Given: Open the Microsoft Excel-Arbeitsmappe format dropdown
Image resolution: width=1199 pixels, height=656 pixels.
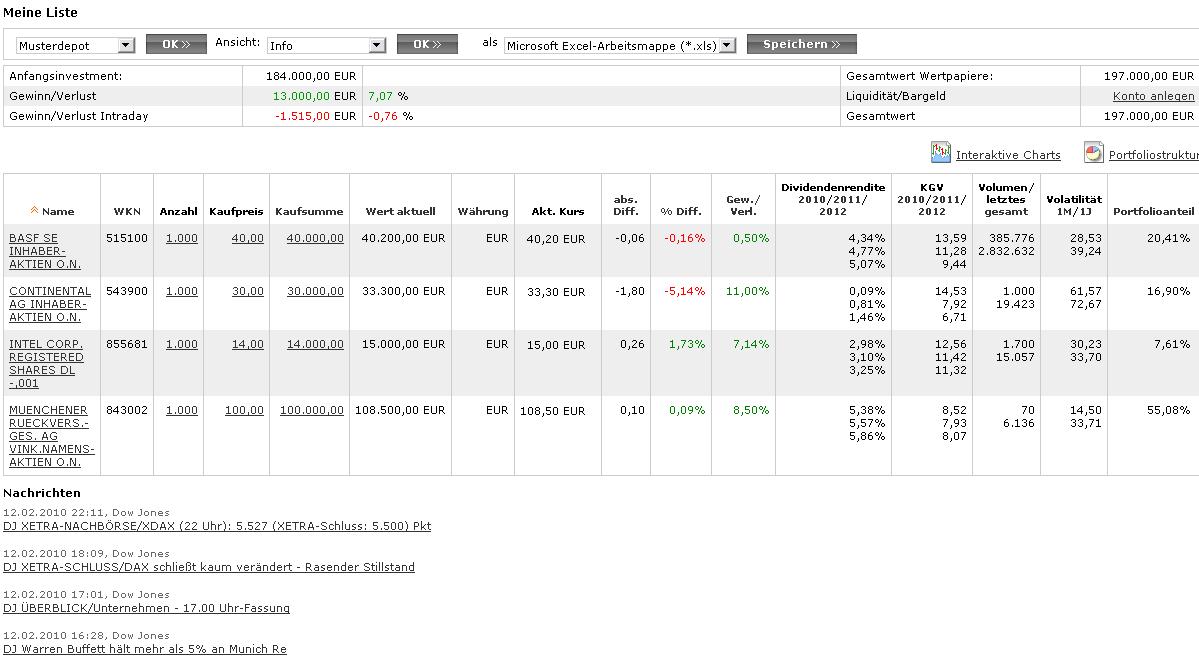Looking at the screenshot, I should pyautogui.click(x=620, y=46).
